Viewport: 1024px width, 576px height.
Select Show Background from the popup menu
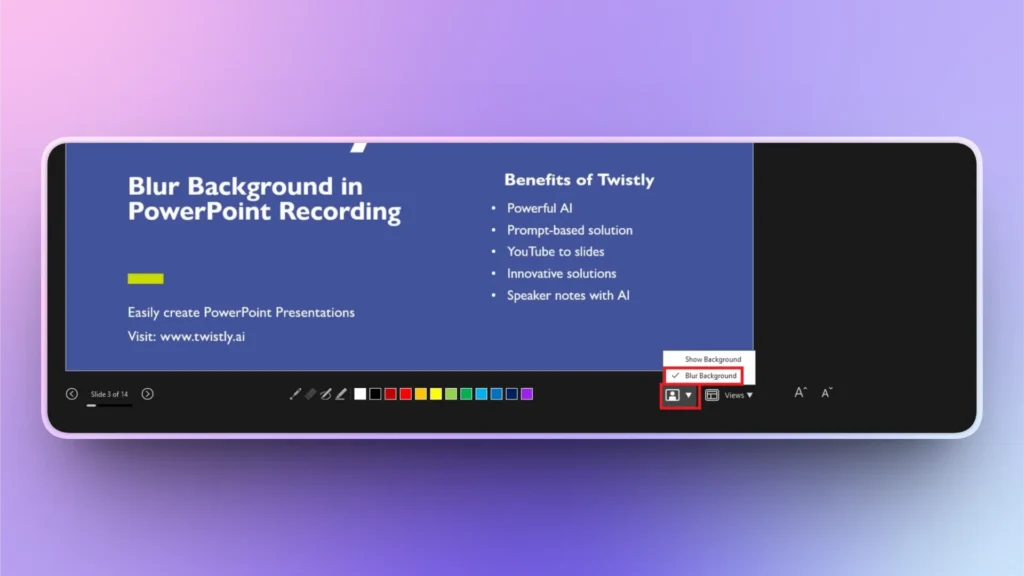712,359
